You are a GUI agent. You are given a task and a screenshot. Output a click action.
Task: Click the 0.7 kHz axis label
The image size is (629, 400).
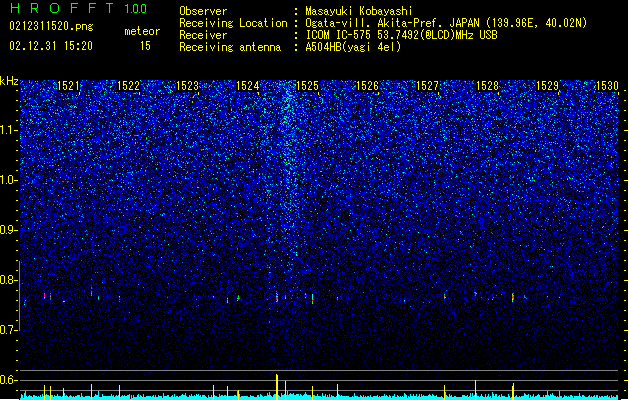coord(9,330)
